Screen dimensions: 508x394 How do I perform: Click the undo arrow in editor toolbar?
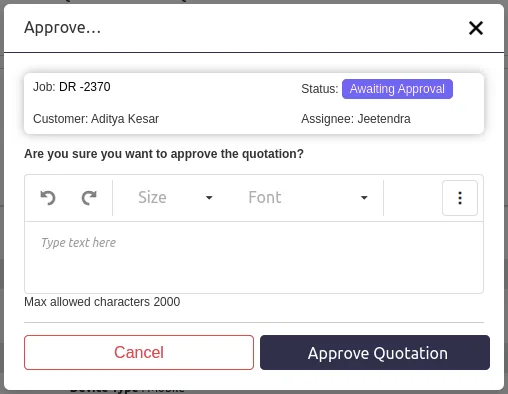(48, 198)
